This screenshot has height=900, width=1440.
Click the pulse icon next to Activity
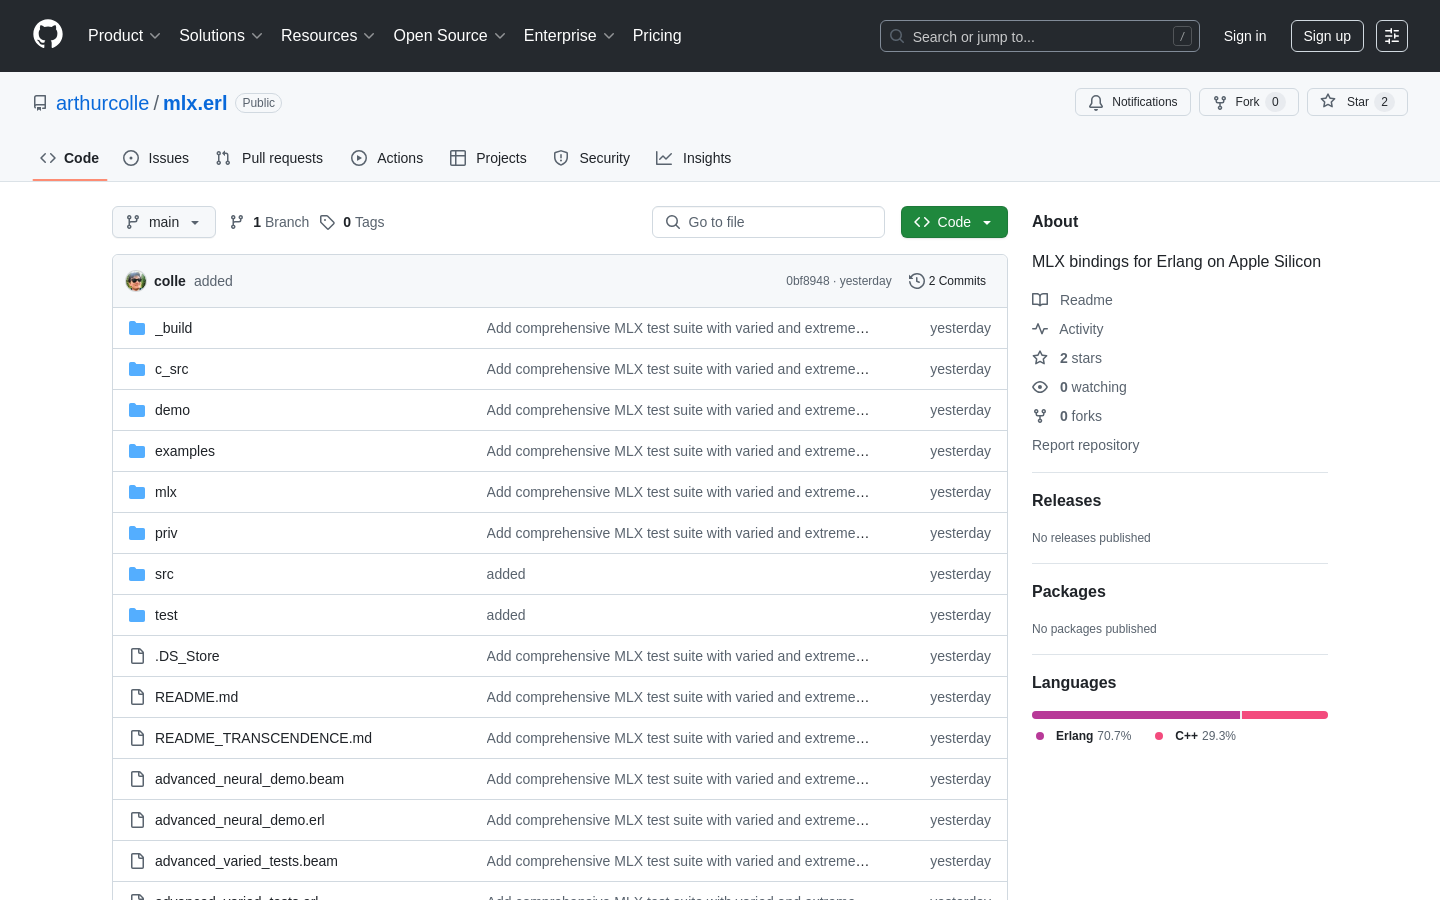tap(1040, 329)
